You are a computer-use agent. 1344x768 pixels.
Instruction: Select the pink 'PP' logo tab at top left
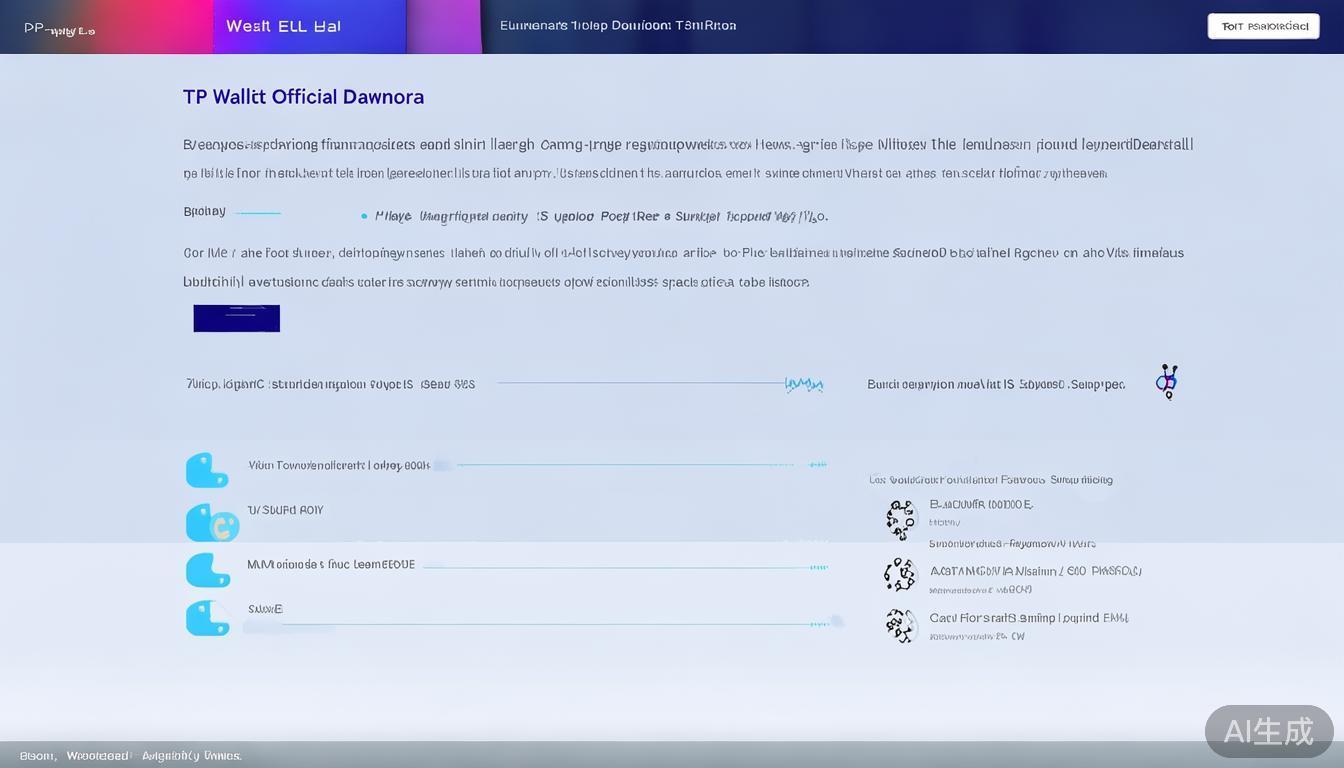(x=60, y=29)
